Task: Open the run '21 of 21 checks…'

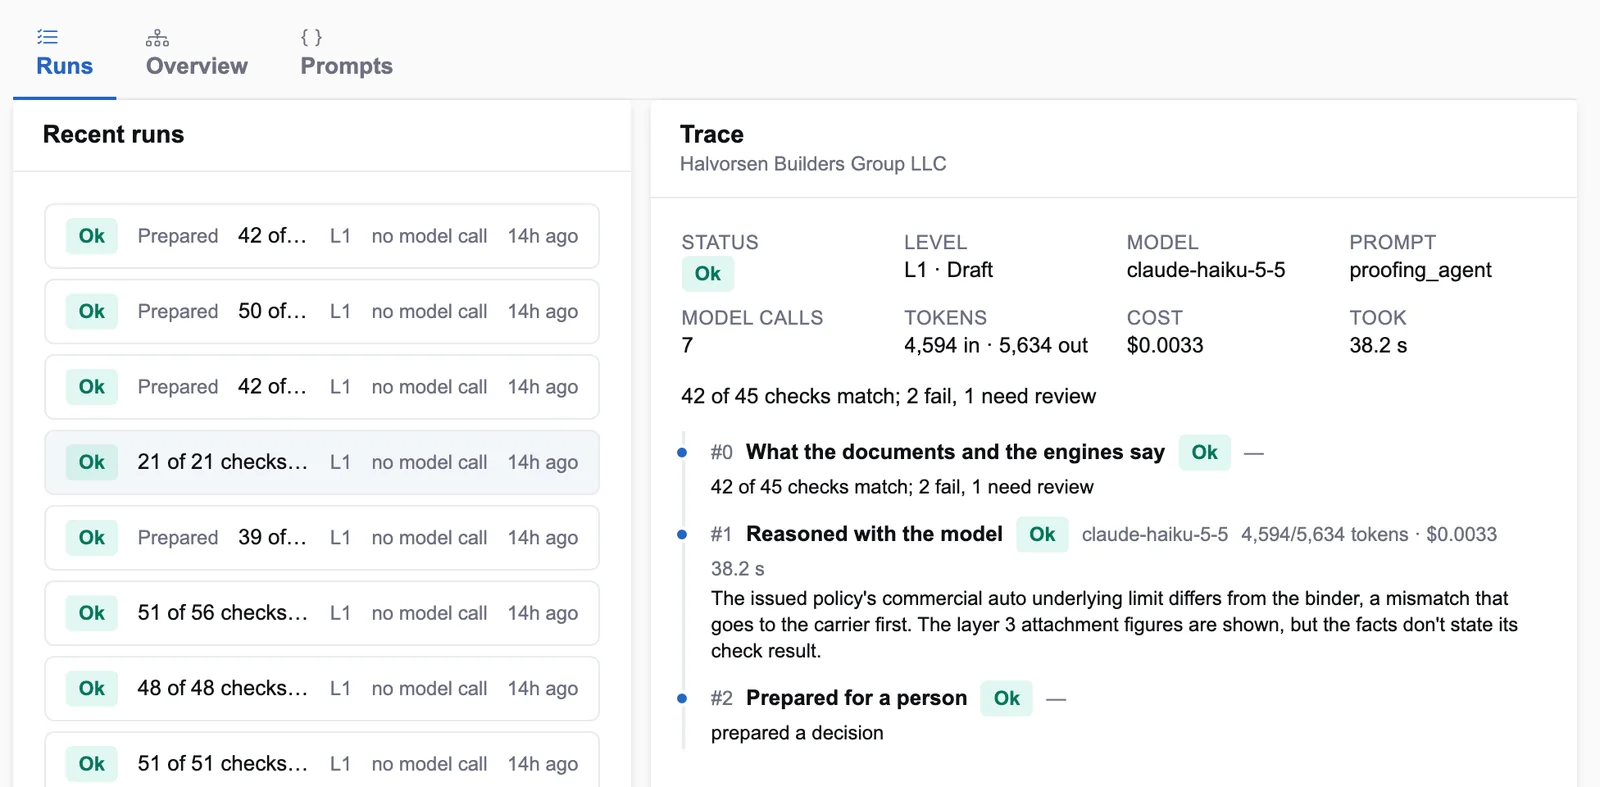Action: tap(322, 462)
